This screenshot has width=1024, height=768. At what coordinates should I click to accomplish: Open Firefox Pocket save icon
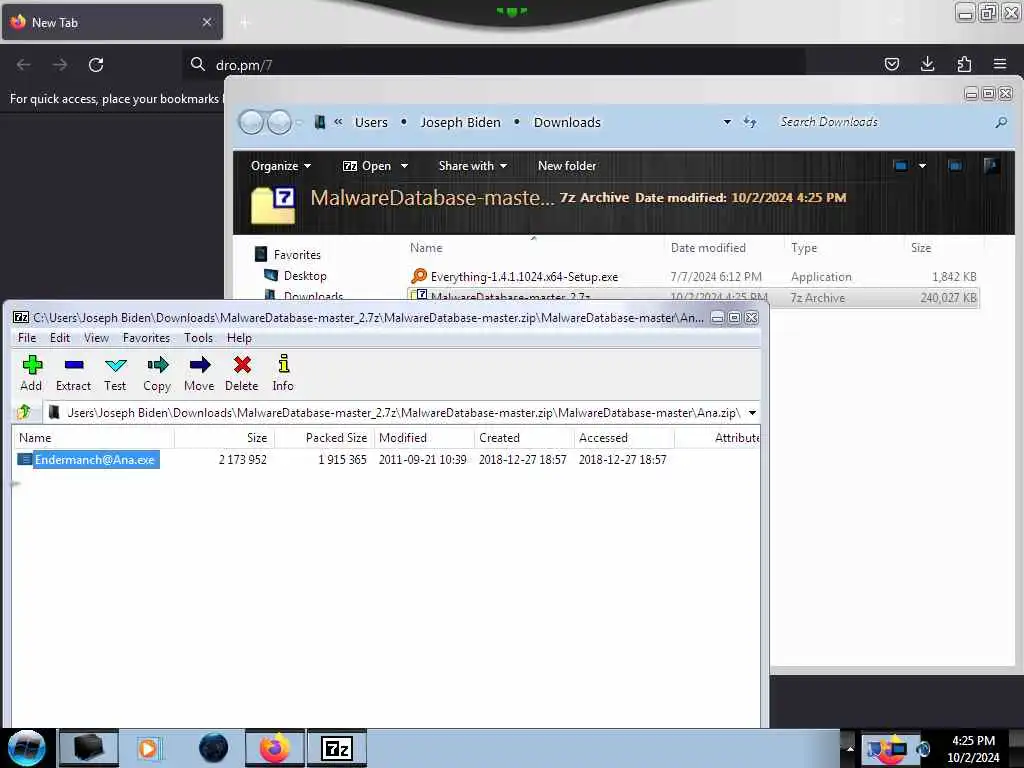click(x=891, y=64)
